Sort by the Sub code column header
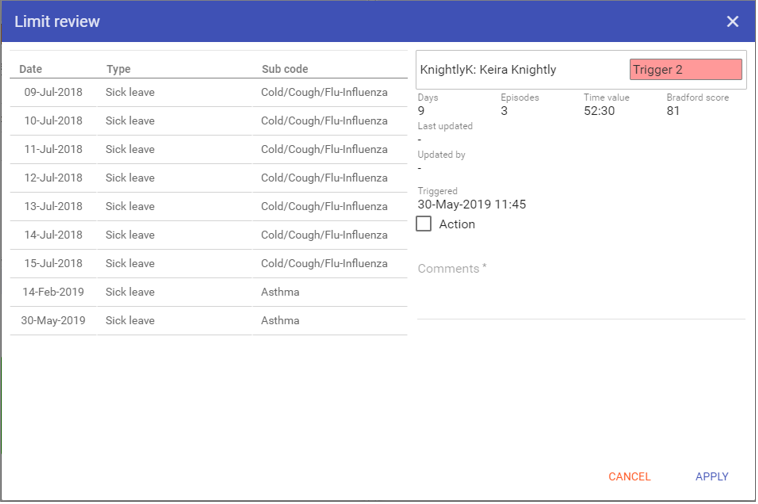Viewport: 758px width, 504px height. click(284, 70)
